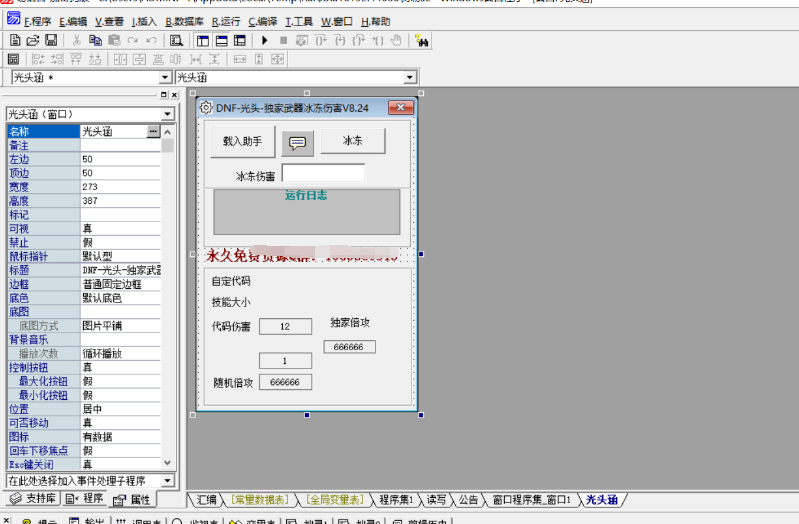Screen dimensions: 799x524
Task: Click the Save toolbar icon
Action: [50, 40]
